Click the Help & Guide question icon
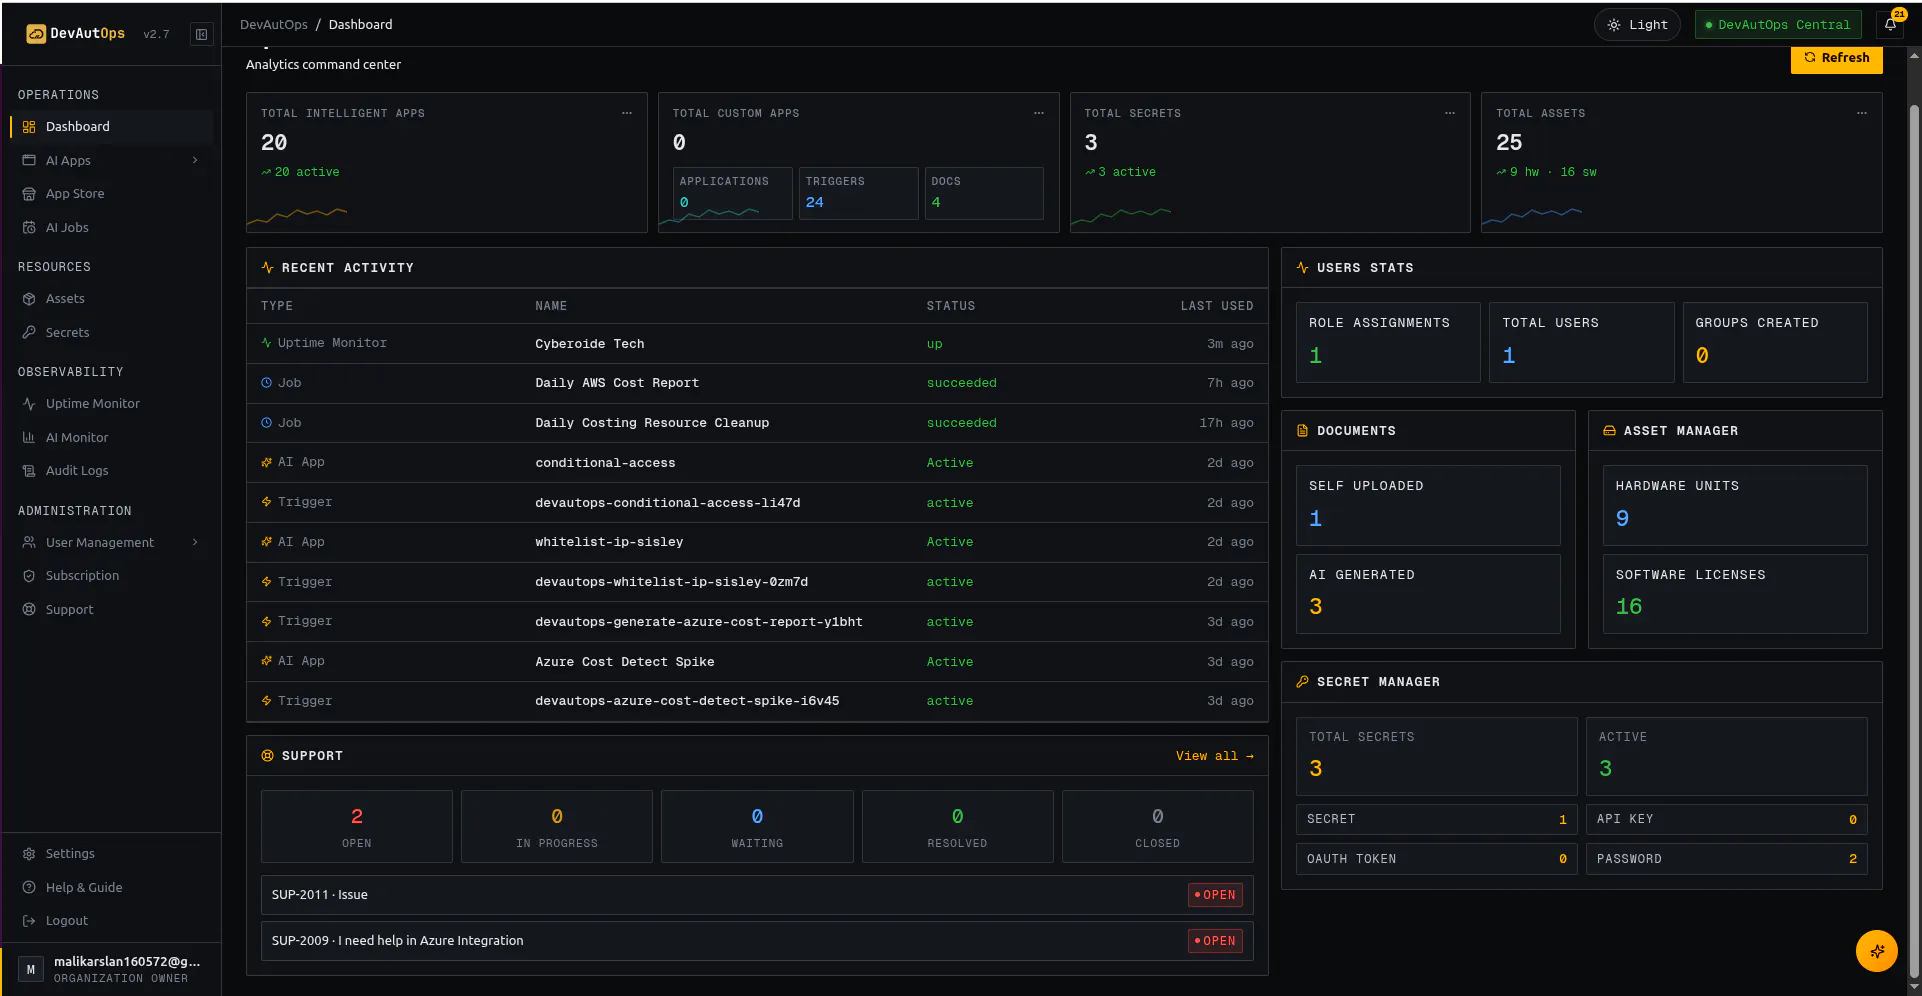 point(29,888)
